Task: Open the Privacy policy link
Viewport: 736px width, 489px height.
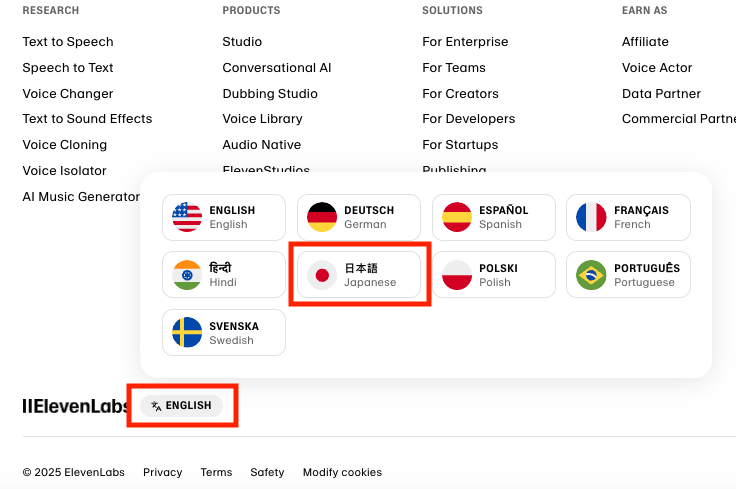Action: point(162,472)
